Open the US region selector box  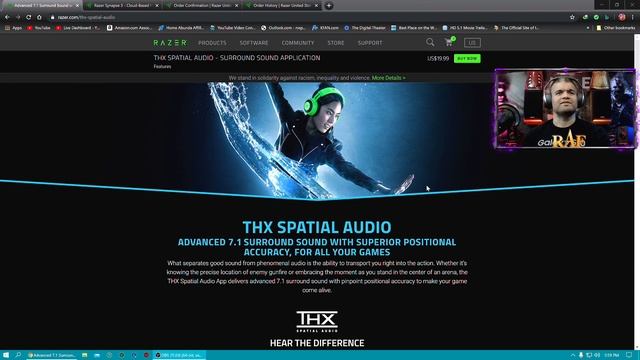[472, 42]
